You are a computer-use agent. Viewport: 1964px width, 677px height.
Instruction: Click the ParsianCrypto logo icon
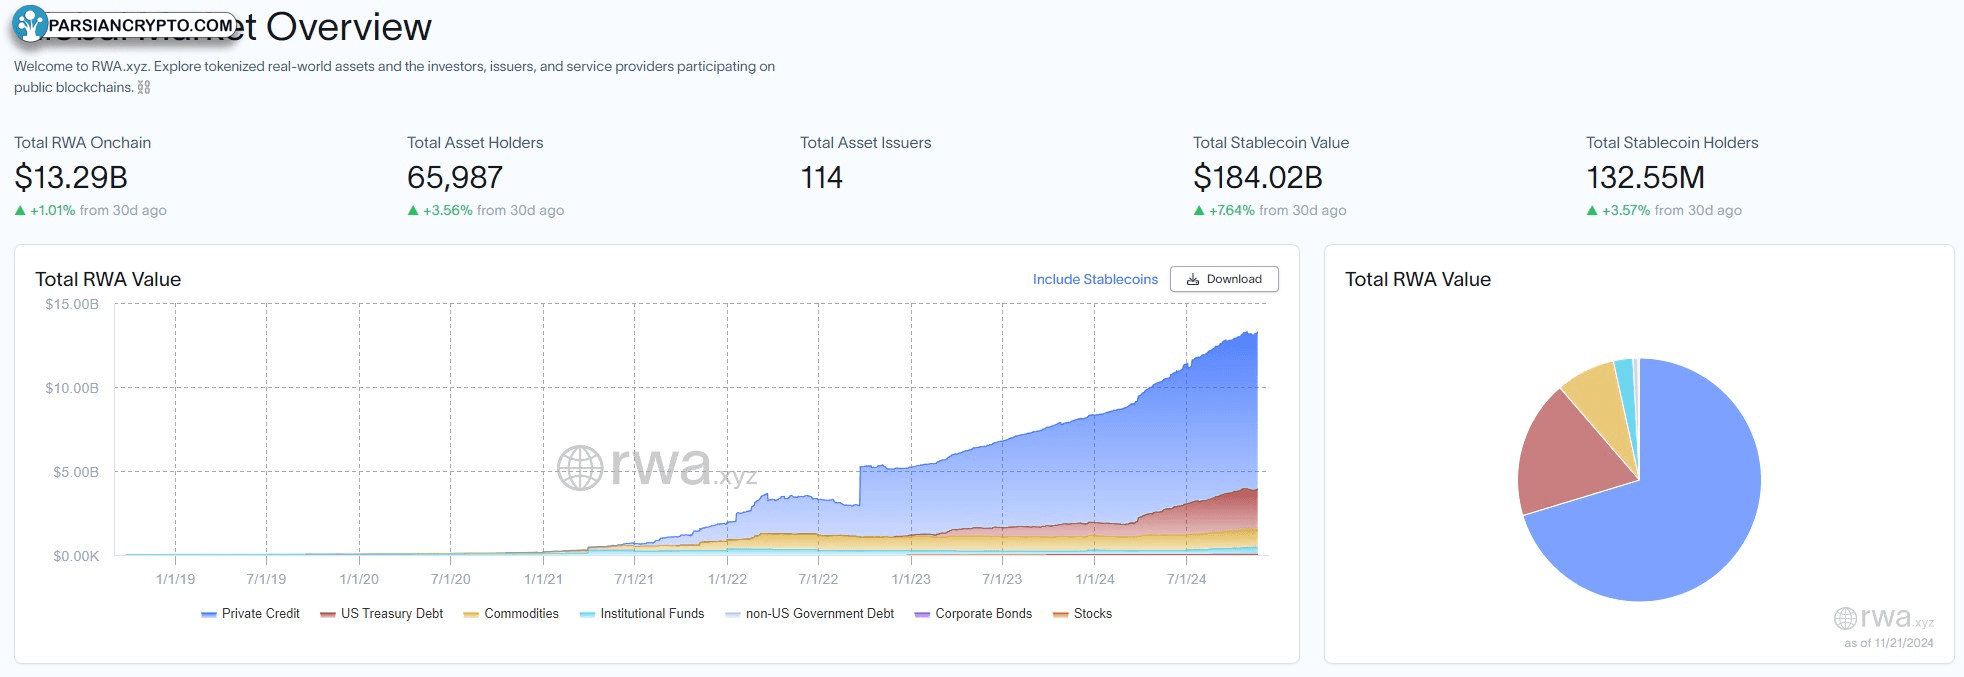coord(31,24)
